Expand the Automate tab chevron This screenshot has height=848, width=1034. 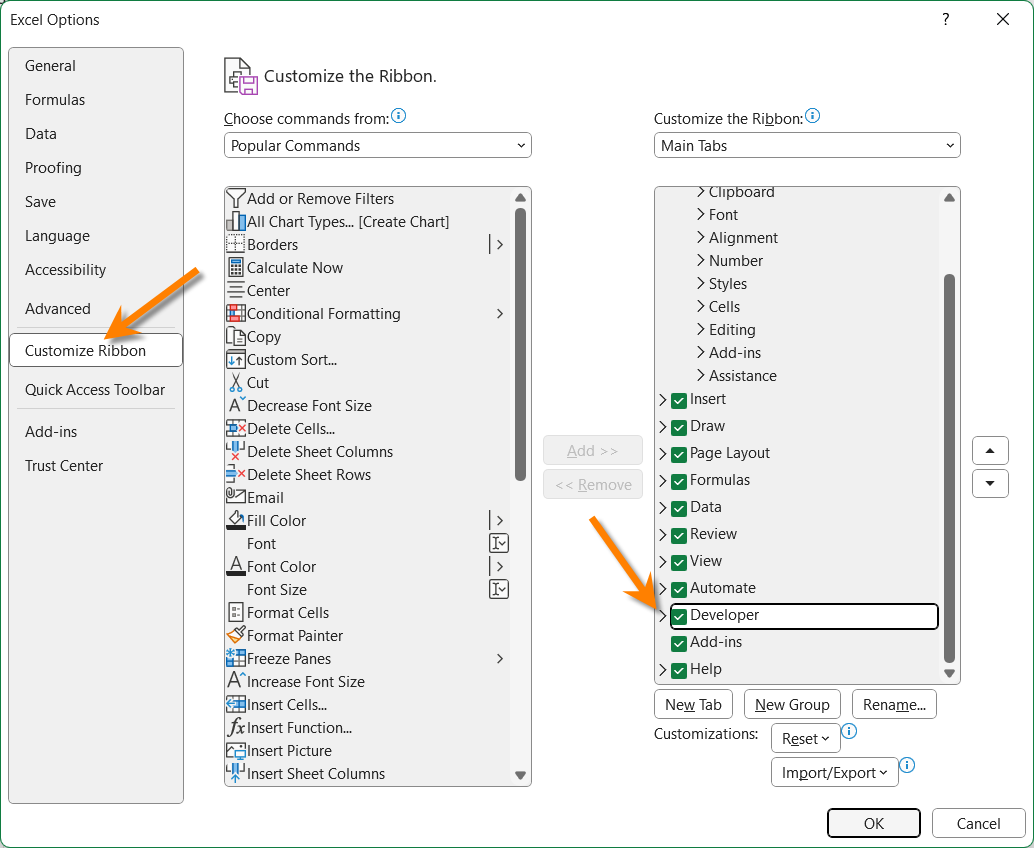[x=663, y=588]
